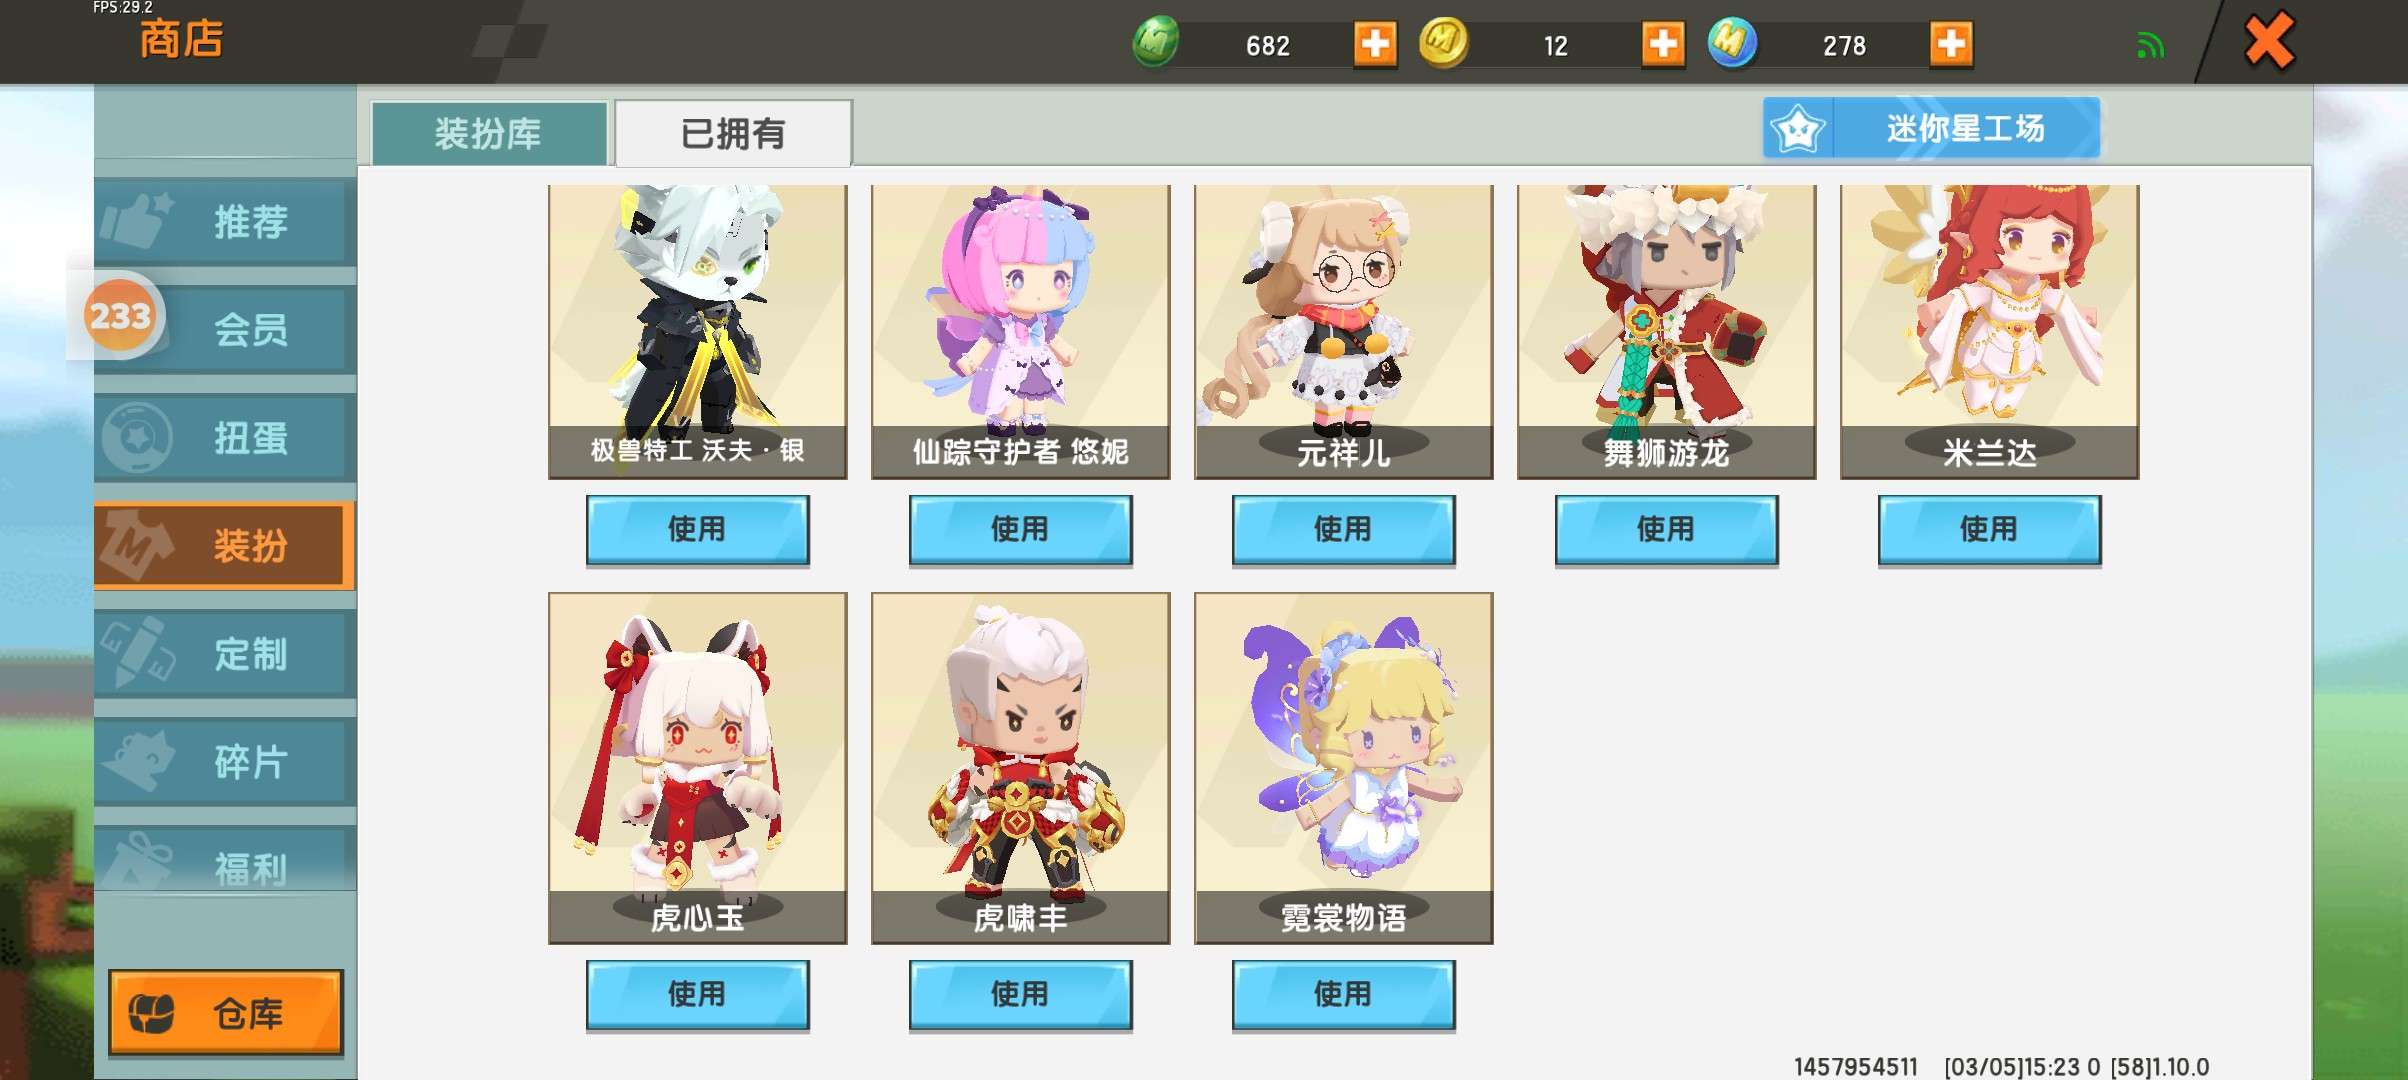Close the shop with the orange X
Image resolution: width=2408 pixels, height=1080 pixels.
point(2269,41)
